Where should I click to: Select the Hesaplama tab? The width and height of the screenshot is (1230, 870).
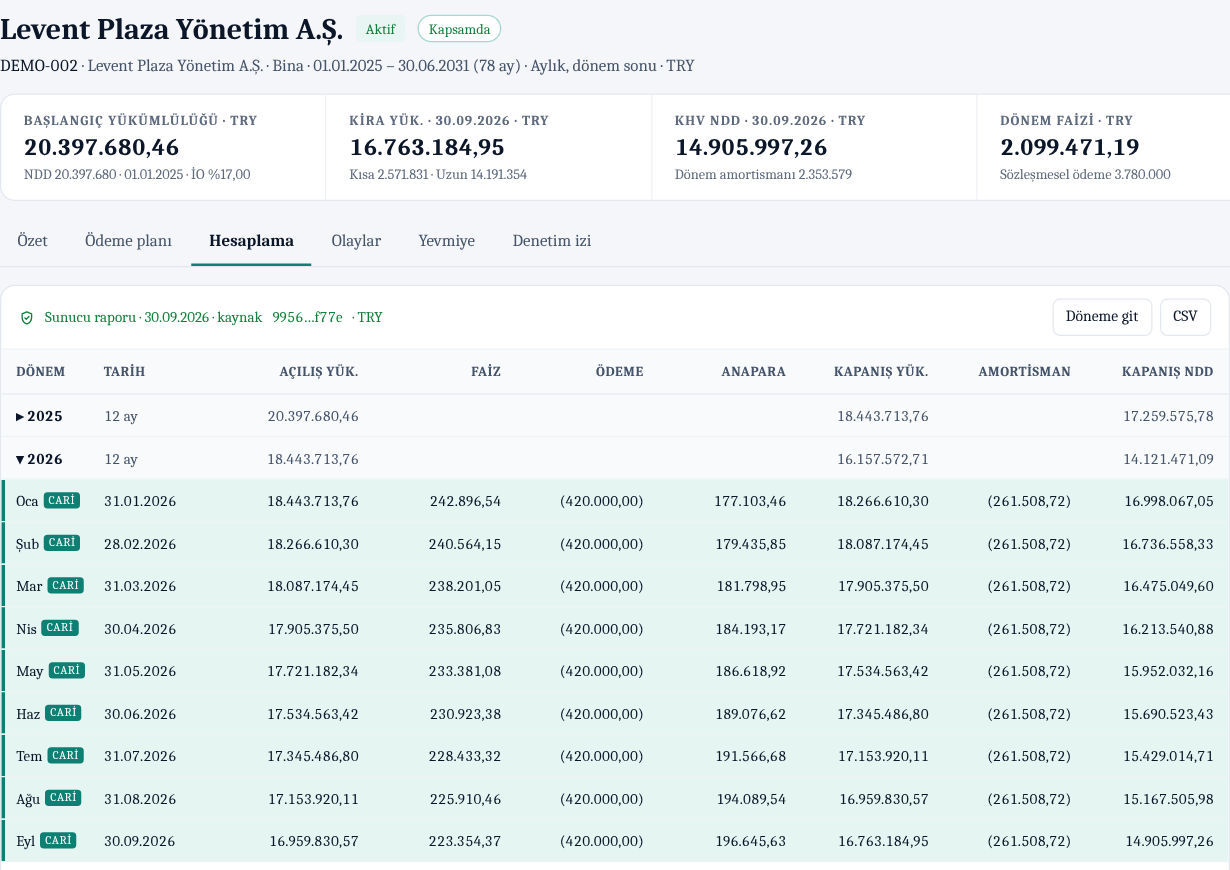click(251, 241)
